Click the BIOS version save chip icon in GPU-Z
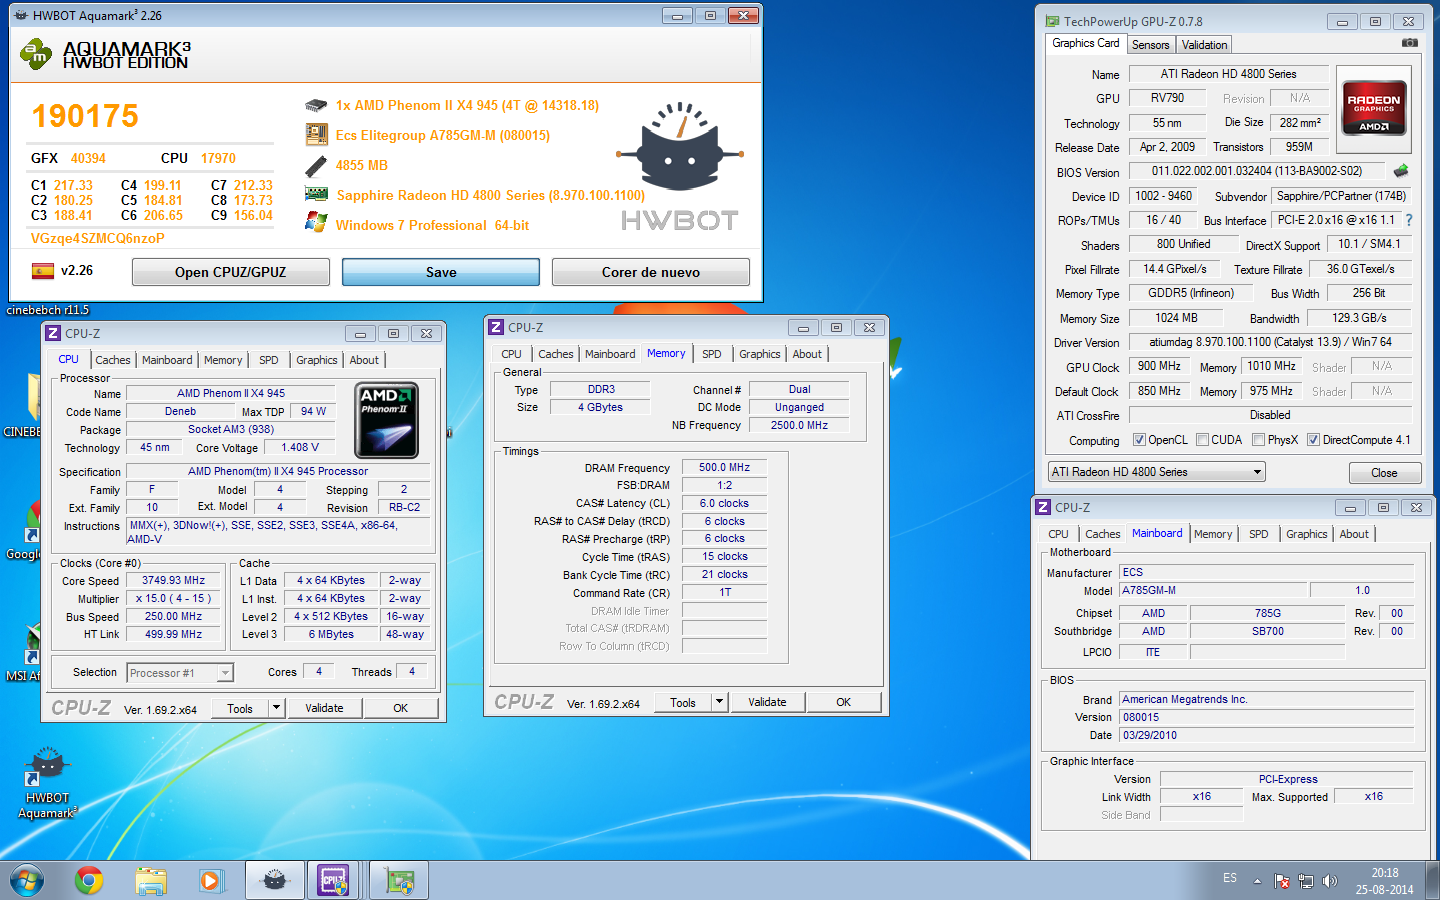The width and height of the screenshot is (1440, 900). tap(1401, 171)
